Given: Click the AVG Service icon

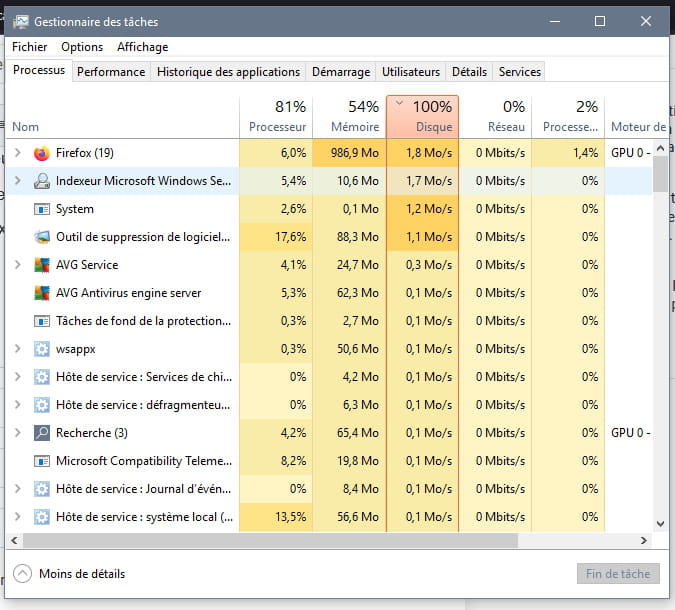Looking at the screenshot, I should [42, 265].
